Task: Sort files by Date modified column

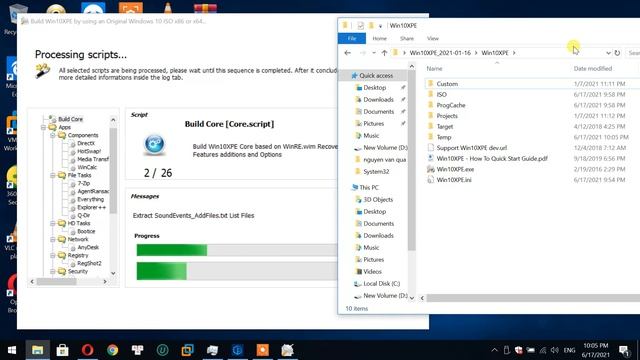Action: point(593,69)
